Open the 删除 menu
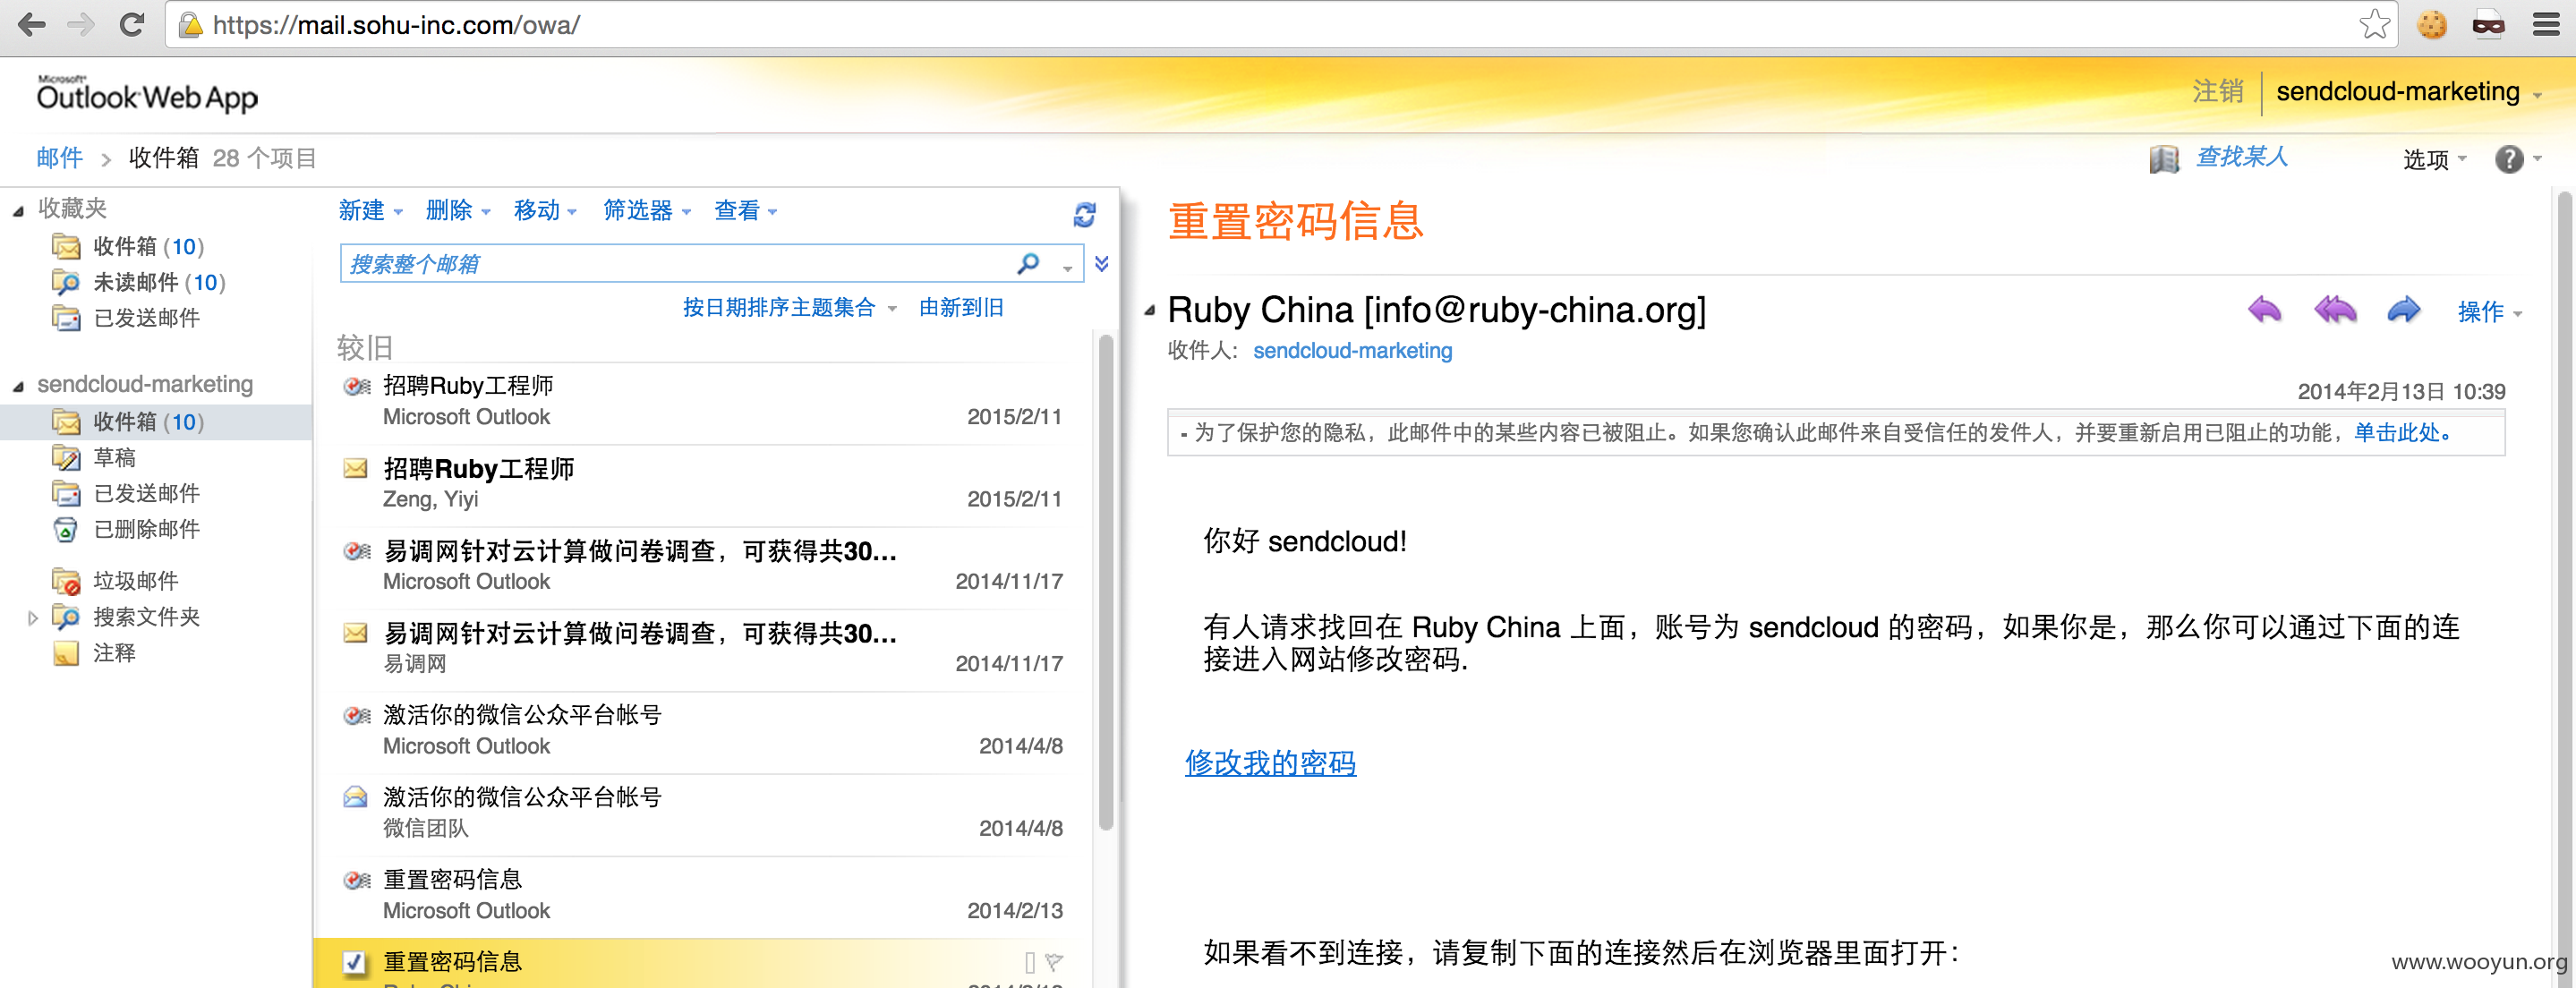2576x988 pixels. coord(458,210)
